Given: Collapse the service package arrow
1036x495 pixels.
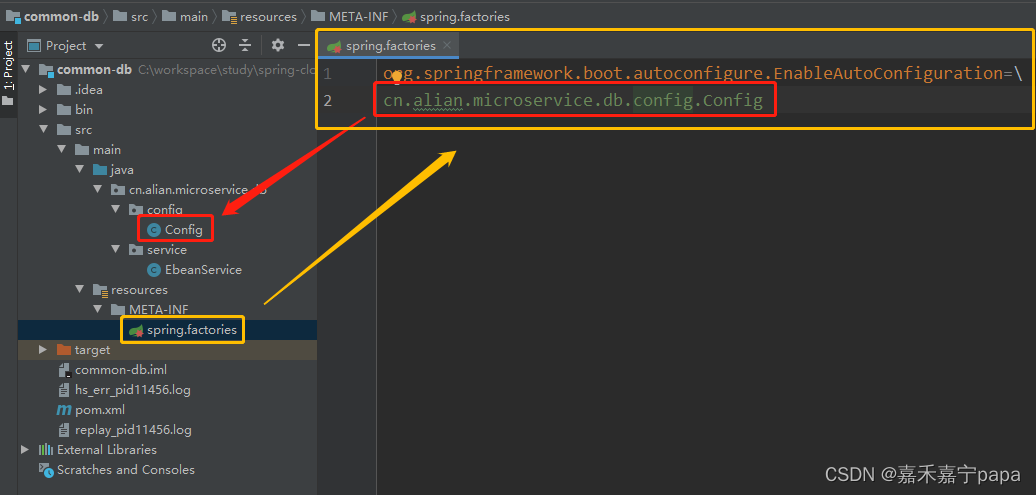Looking at the screenshot, I should (116, 250).
